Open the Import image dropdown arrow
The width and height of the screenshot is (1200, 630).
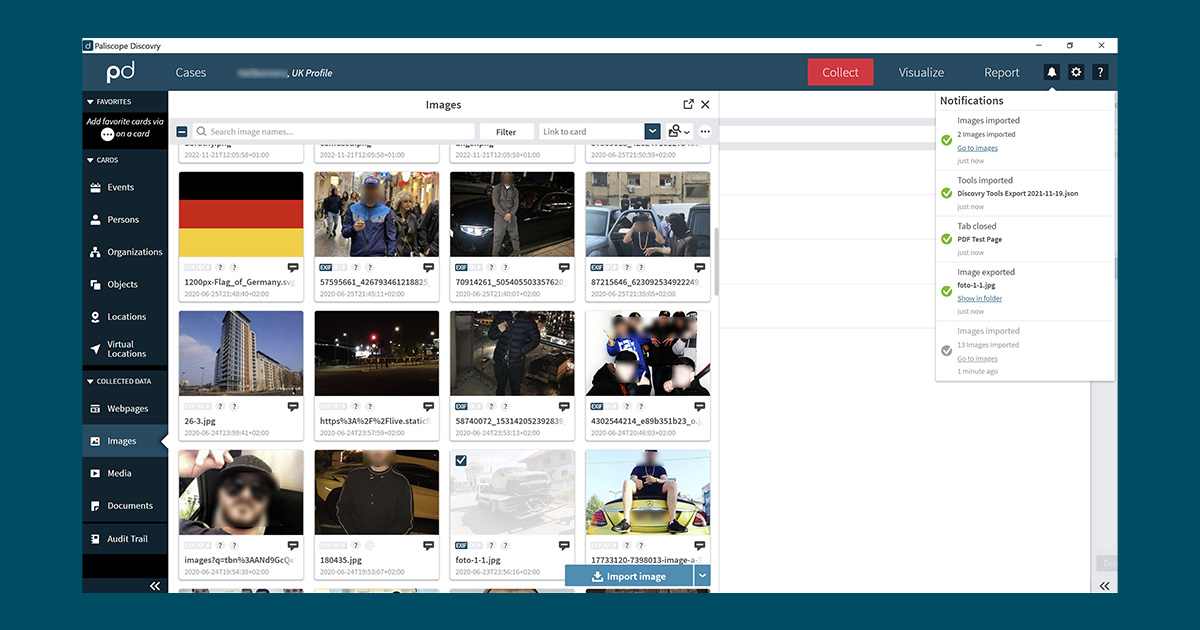point(702,576)
